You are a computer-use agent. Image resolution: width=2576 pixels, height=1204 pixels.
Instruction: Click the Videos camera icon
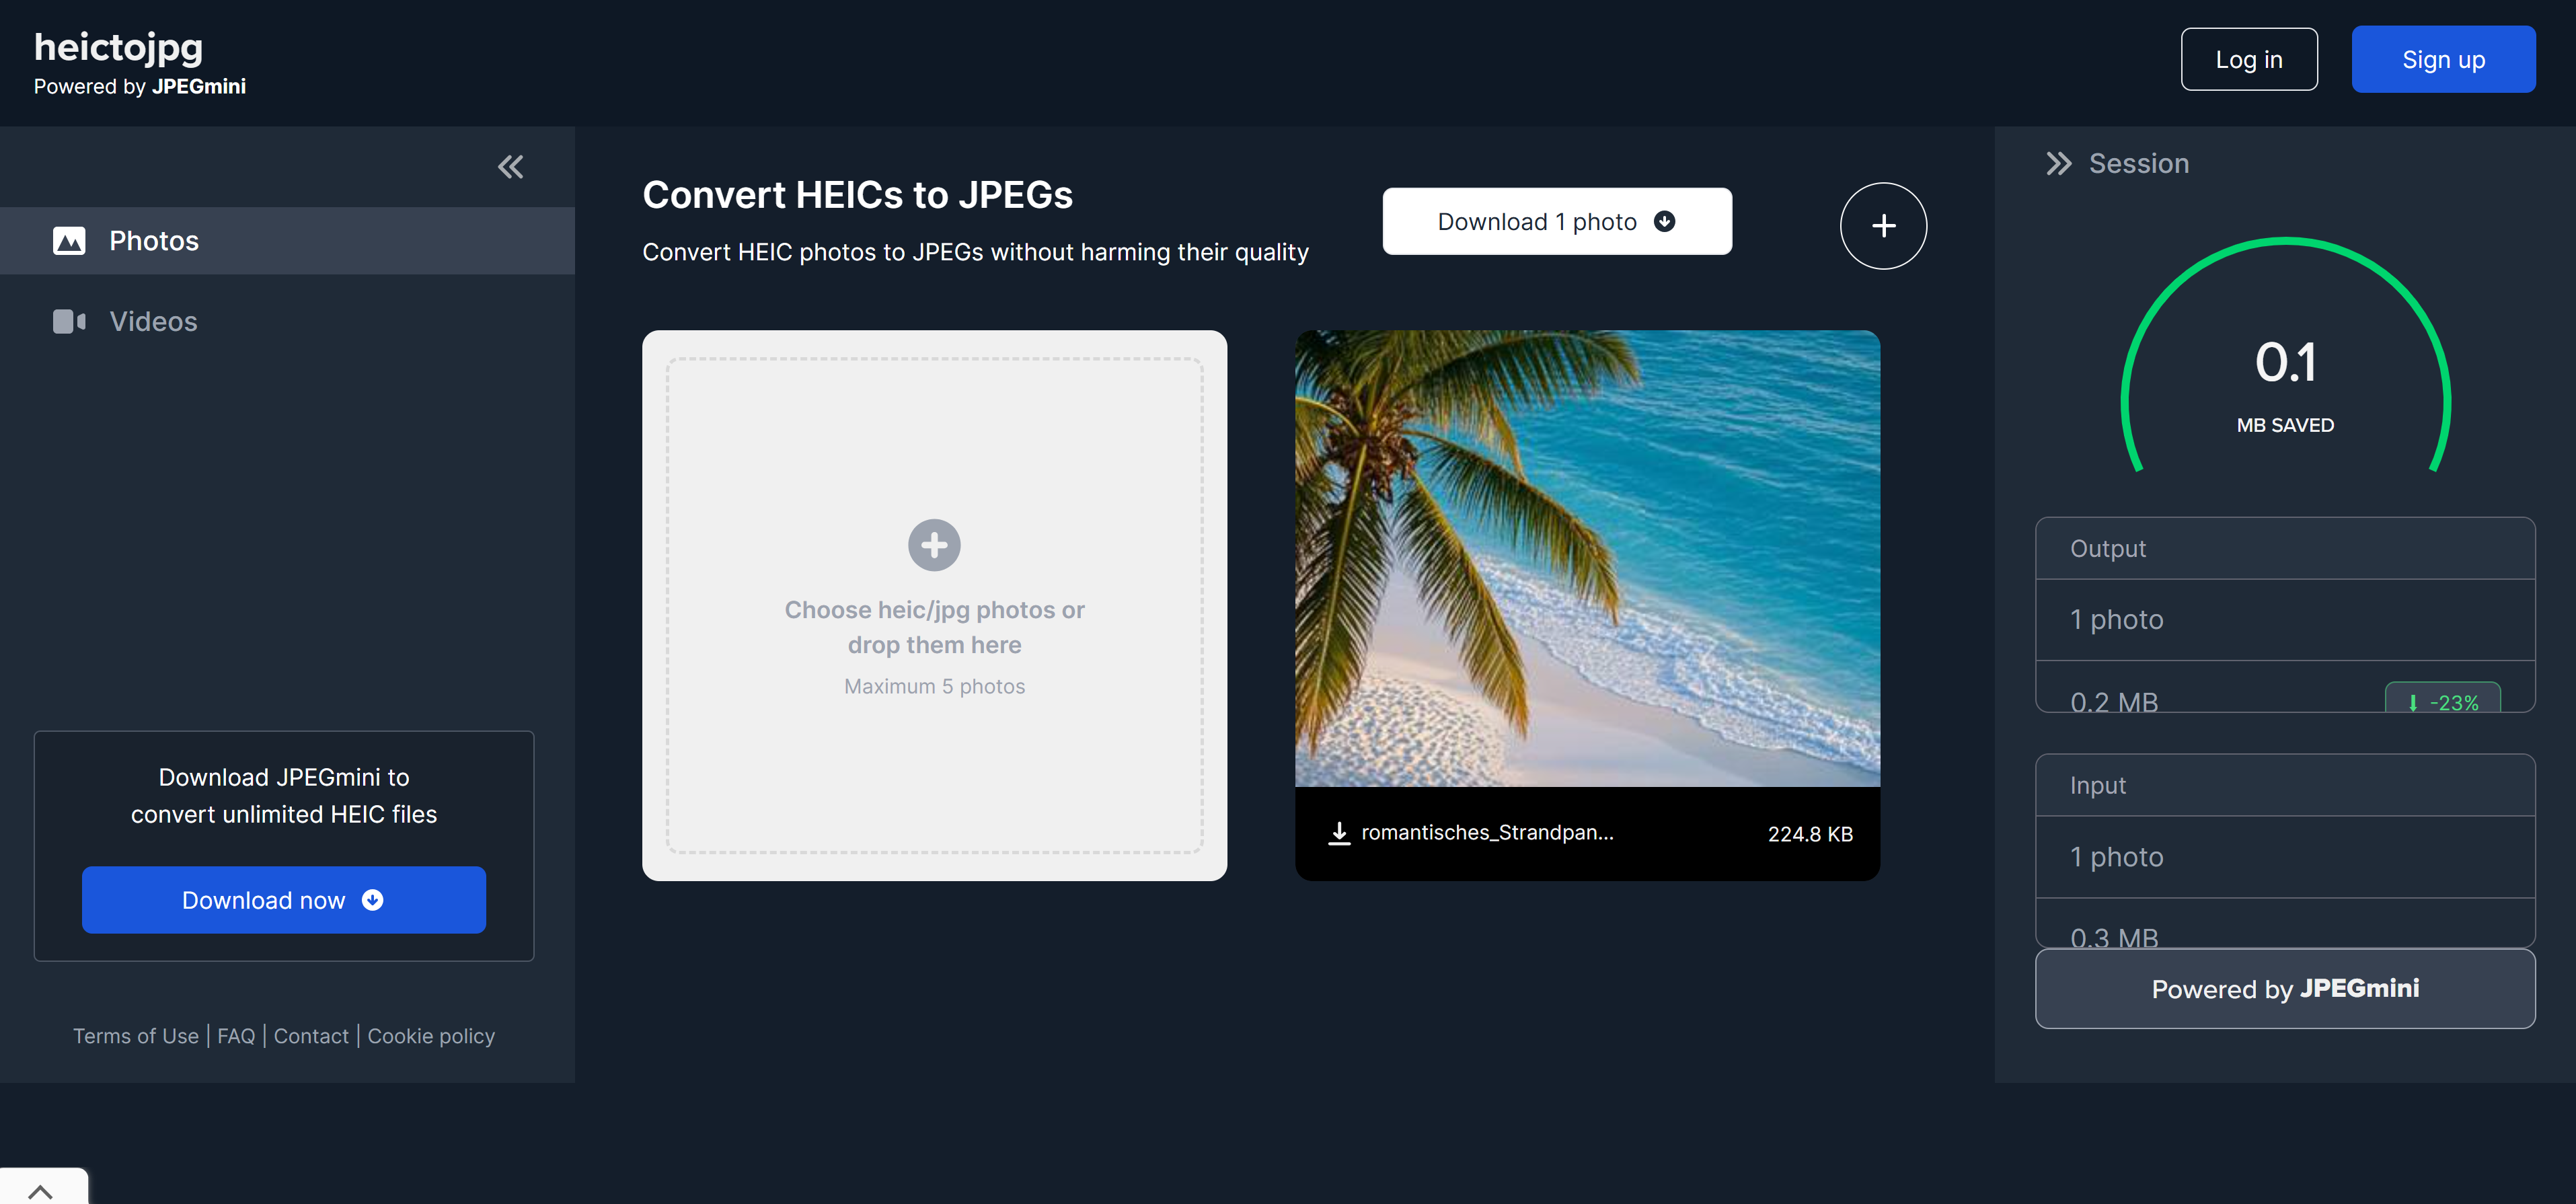(69, 321)
